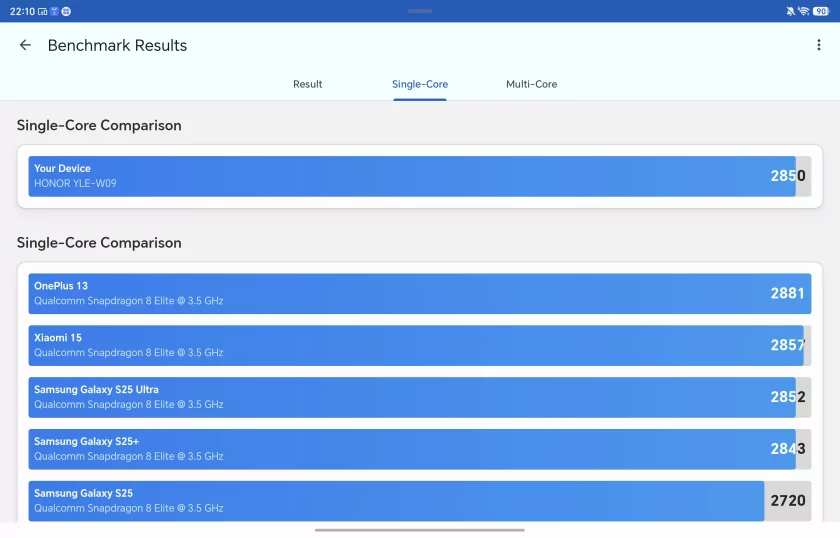Click the score 2843 for Galaxy S25+
The width and height of the screenshot is (840, 538).
click(x=788, y=449)
